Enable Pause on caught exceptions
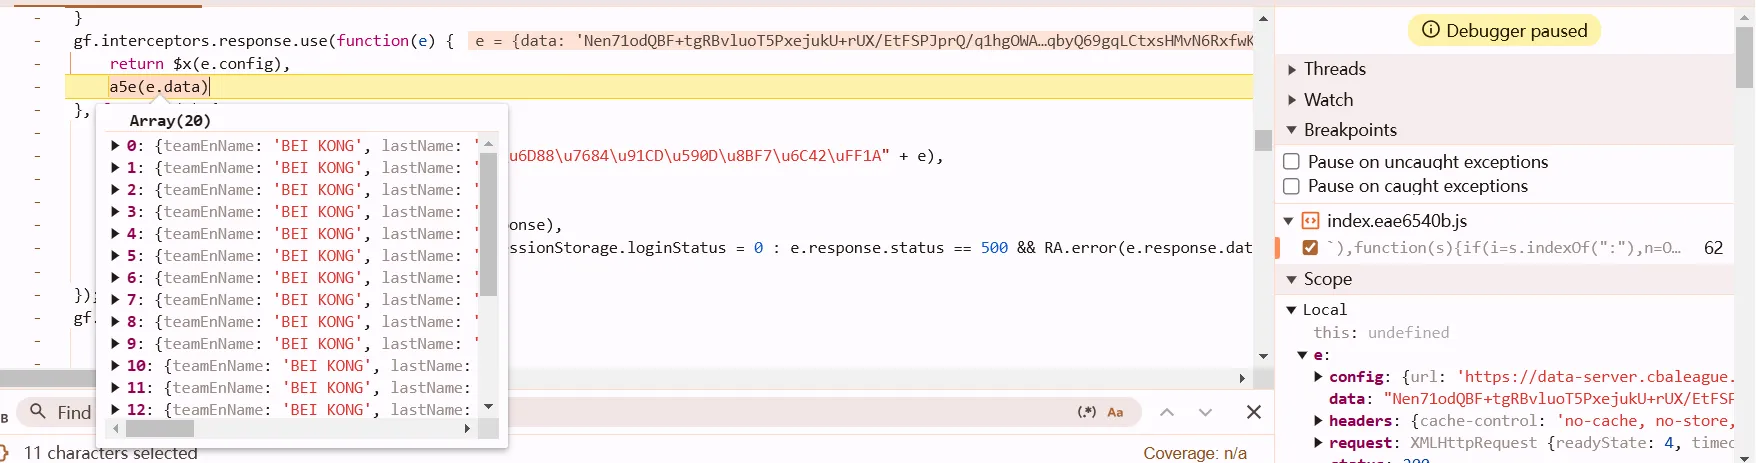The image size is (1756, 463). [1291, 186]
